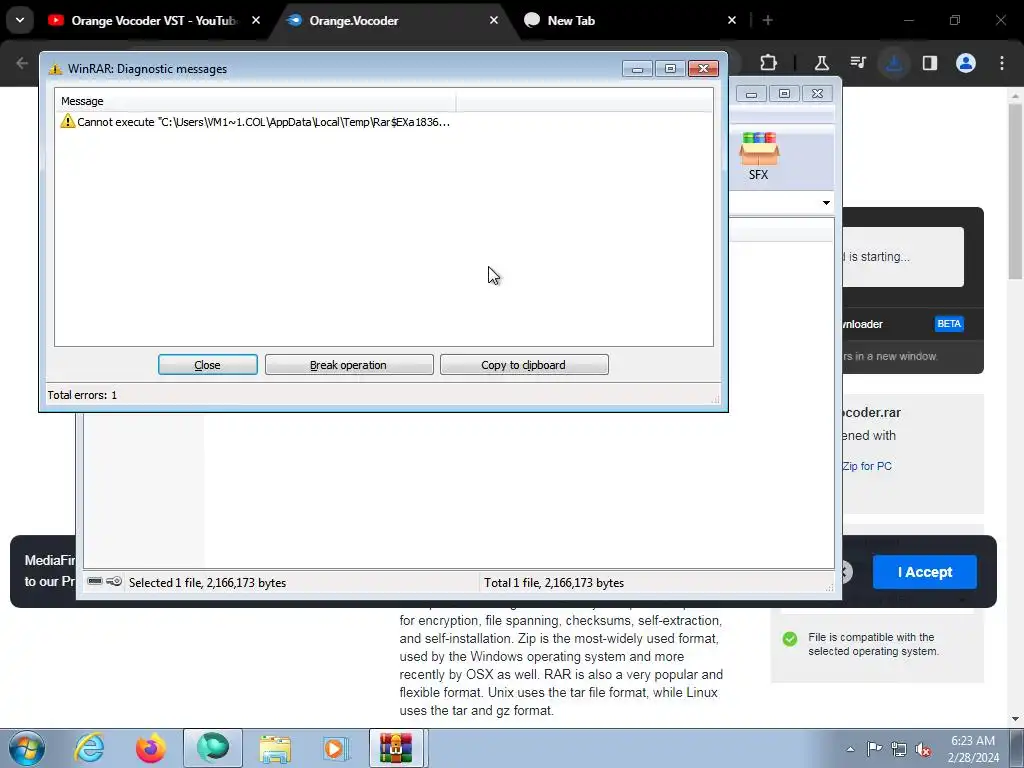Open the WinRAR path dropdown arrow
Screen dimensions: 1024x768
pyautogui.click(x=826, y=202)
